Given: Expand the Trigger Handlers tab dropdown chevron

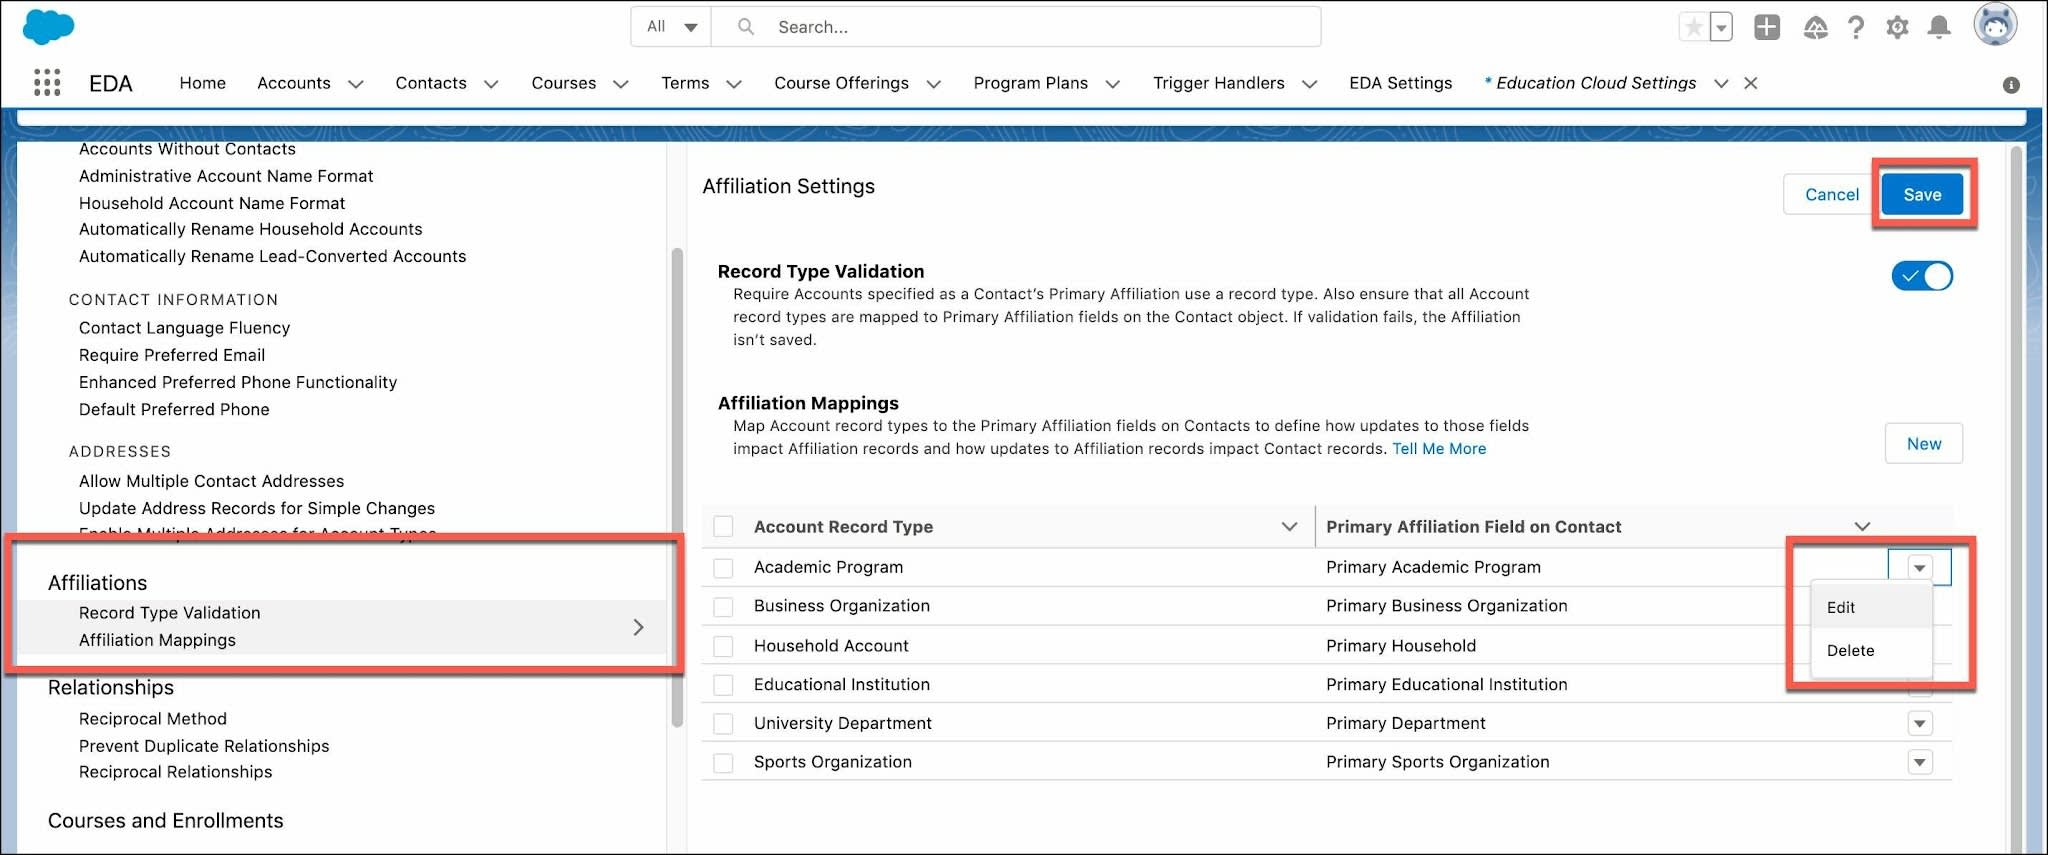Looking at the screenshot, I should point(1309,84).
